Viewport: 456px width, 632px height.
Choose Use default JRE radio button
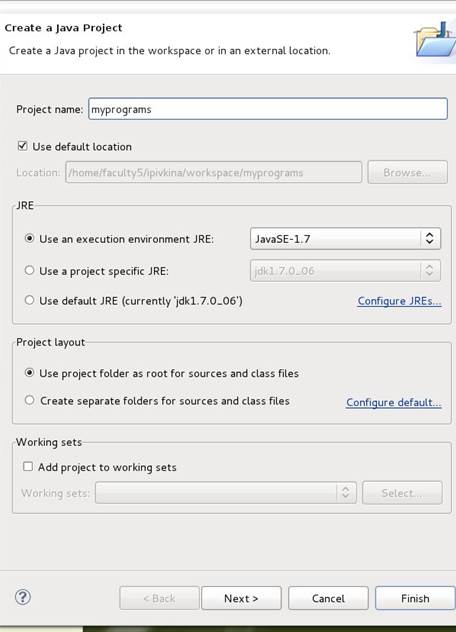coord(29,300)
